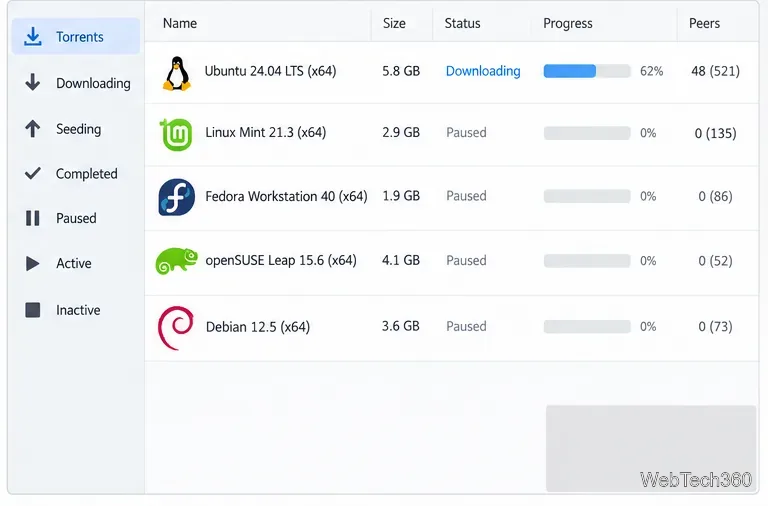The image size is (768, 506).
Task: Click the Tux penguin icon for Ubuntu
Action: coord(177,73)
